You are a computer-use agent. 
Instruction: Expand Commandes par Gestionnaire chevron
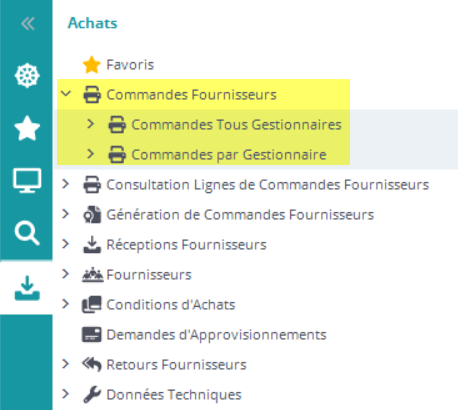(x=90, y=154)
